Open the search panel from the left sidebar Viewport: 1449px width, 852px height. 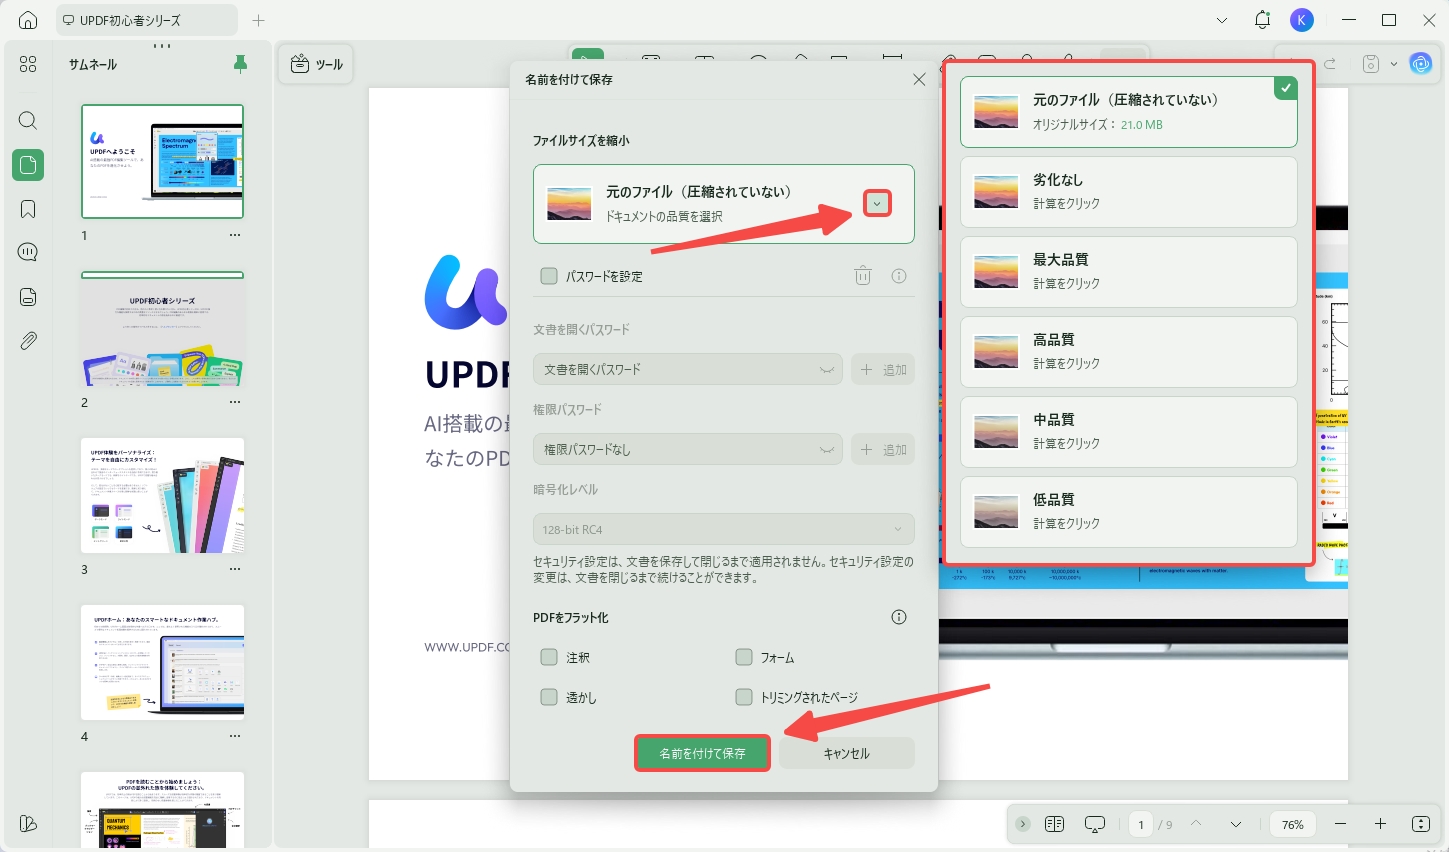pyautogui.click(x=28, y=121)
